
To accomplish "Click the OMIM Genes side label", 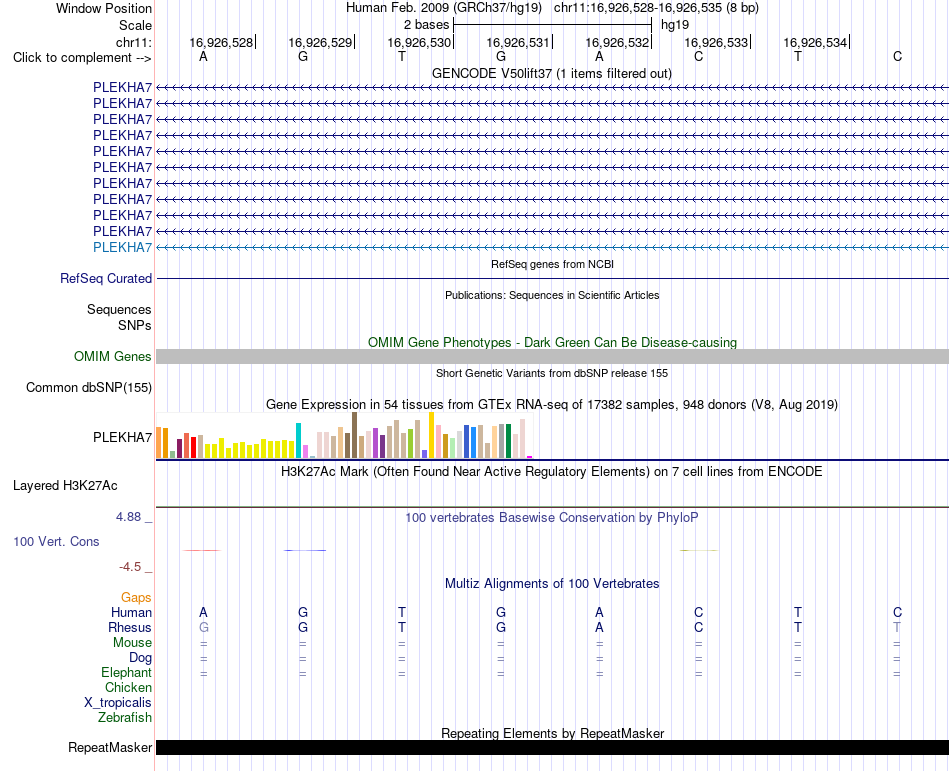I will point(113,356).
